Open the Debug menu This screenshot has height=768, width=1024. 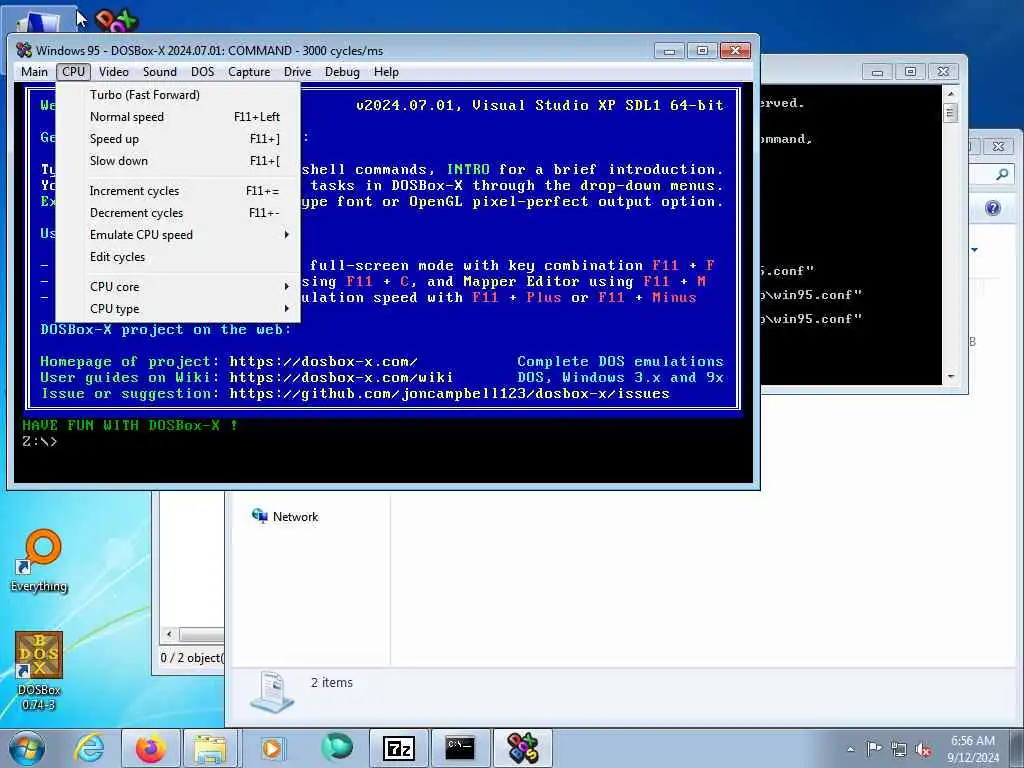pyautogui.click(x=342, y=72)
